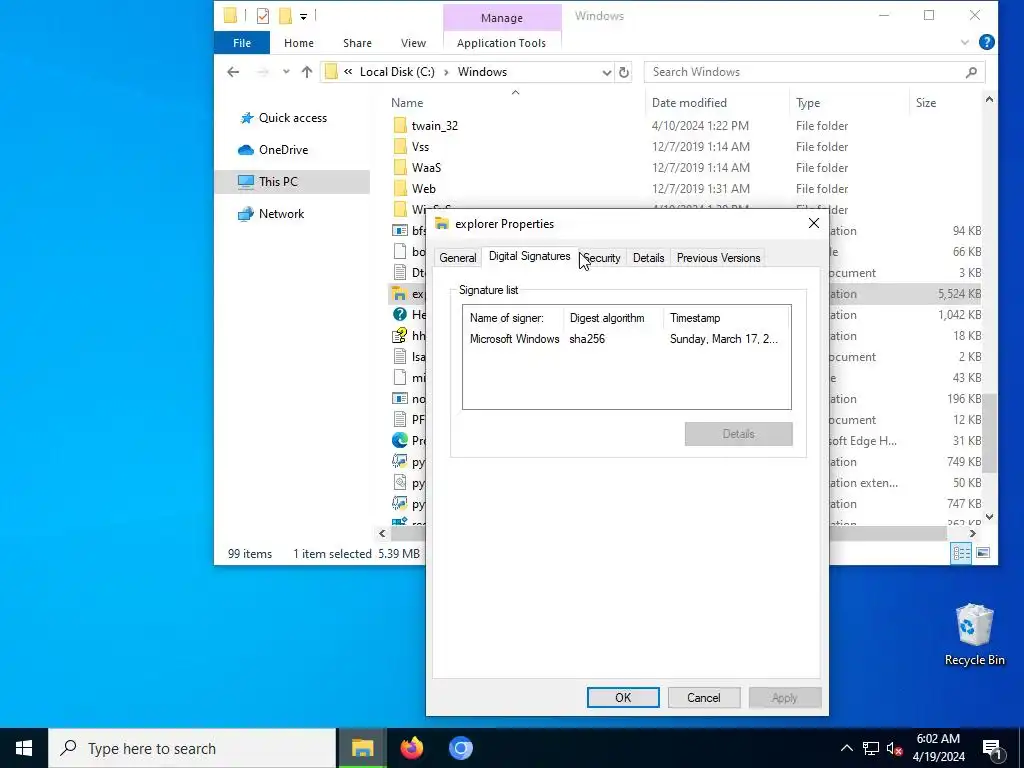The image size is (1024, 768).
Task: Select the Digital Signatures tab
Action: [x=530, y=256]
